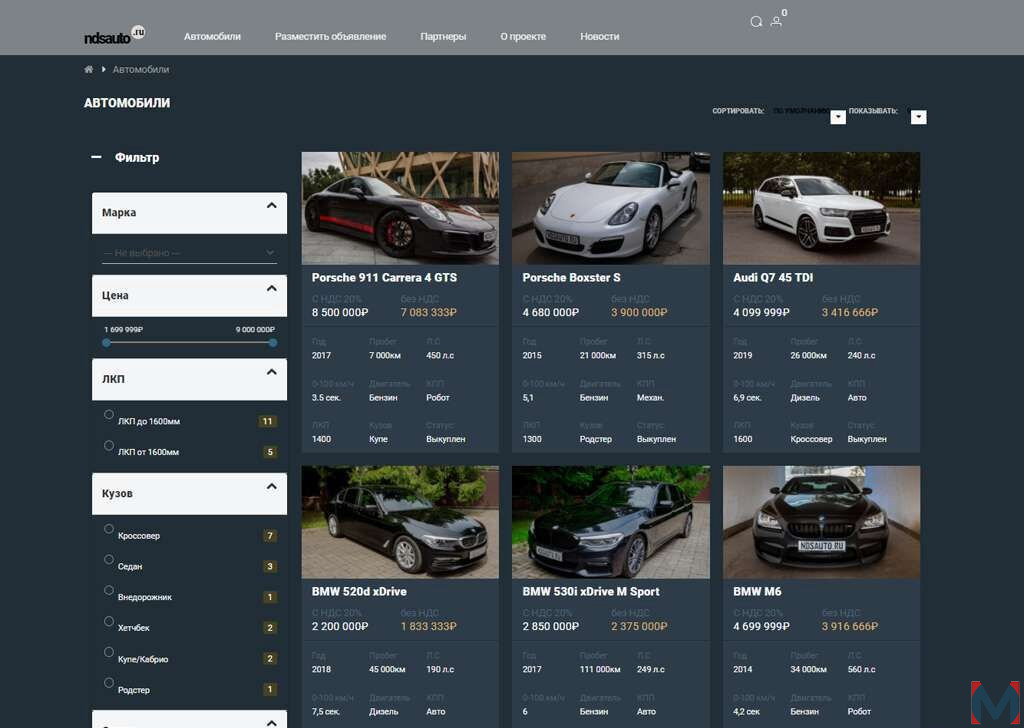The height and width of the screenshot is (728, 1024).
Task: Click the price 8 500 000₽
Action: tap(340, 313)
